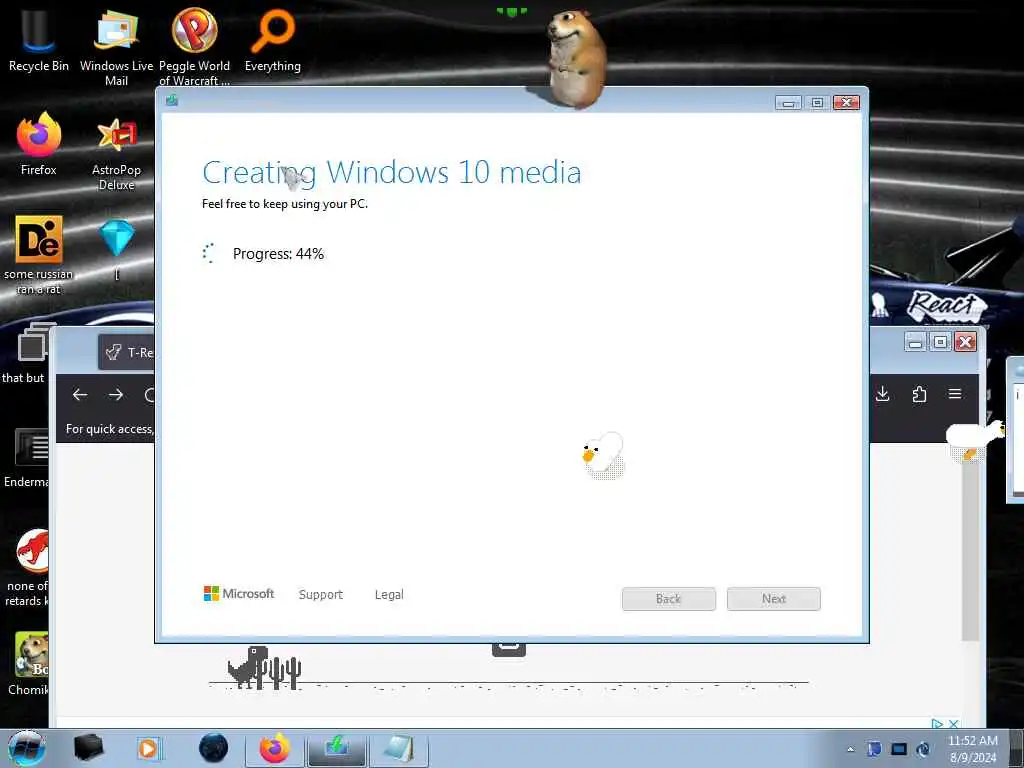Switch to the T-Rex tab in Firefox
This screenshot has width=1024, height=768.
click(127, 353)
